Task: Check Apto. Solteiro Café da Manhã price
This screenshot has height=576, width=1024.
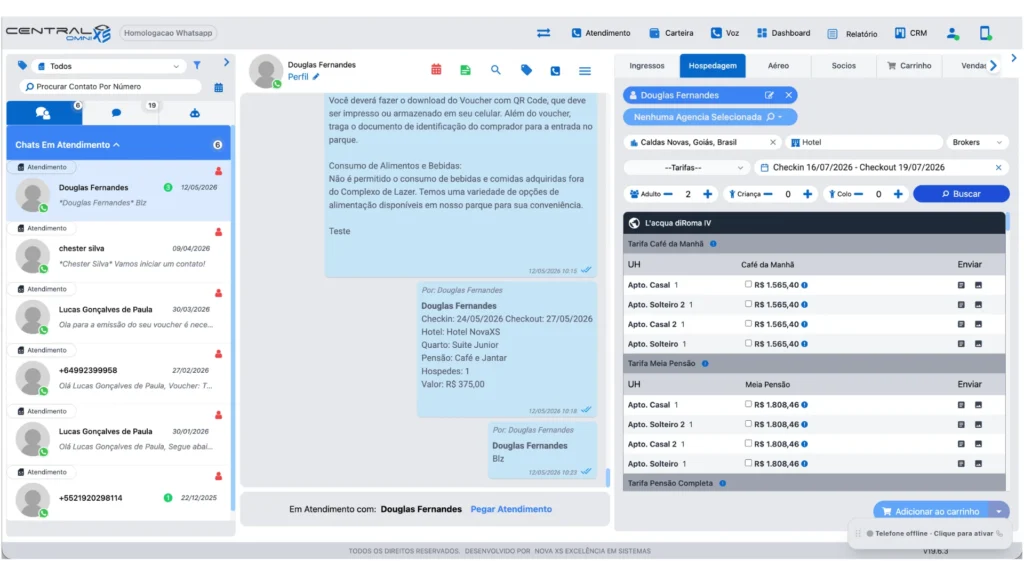Action: 748,343
